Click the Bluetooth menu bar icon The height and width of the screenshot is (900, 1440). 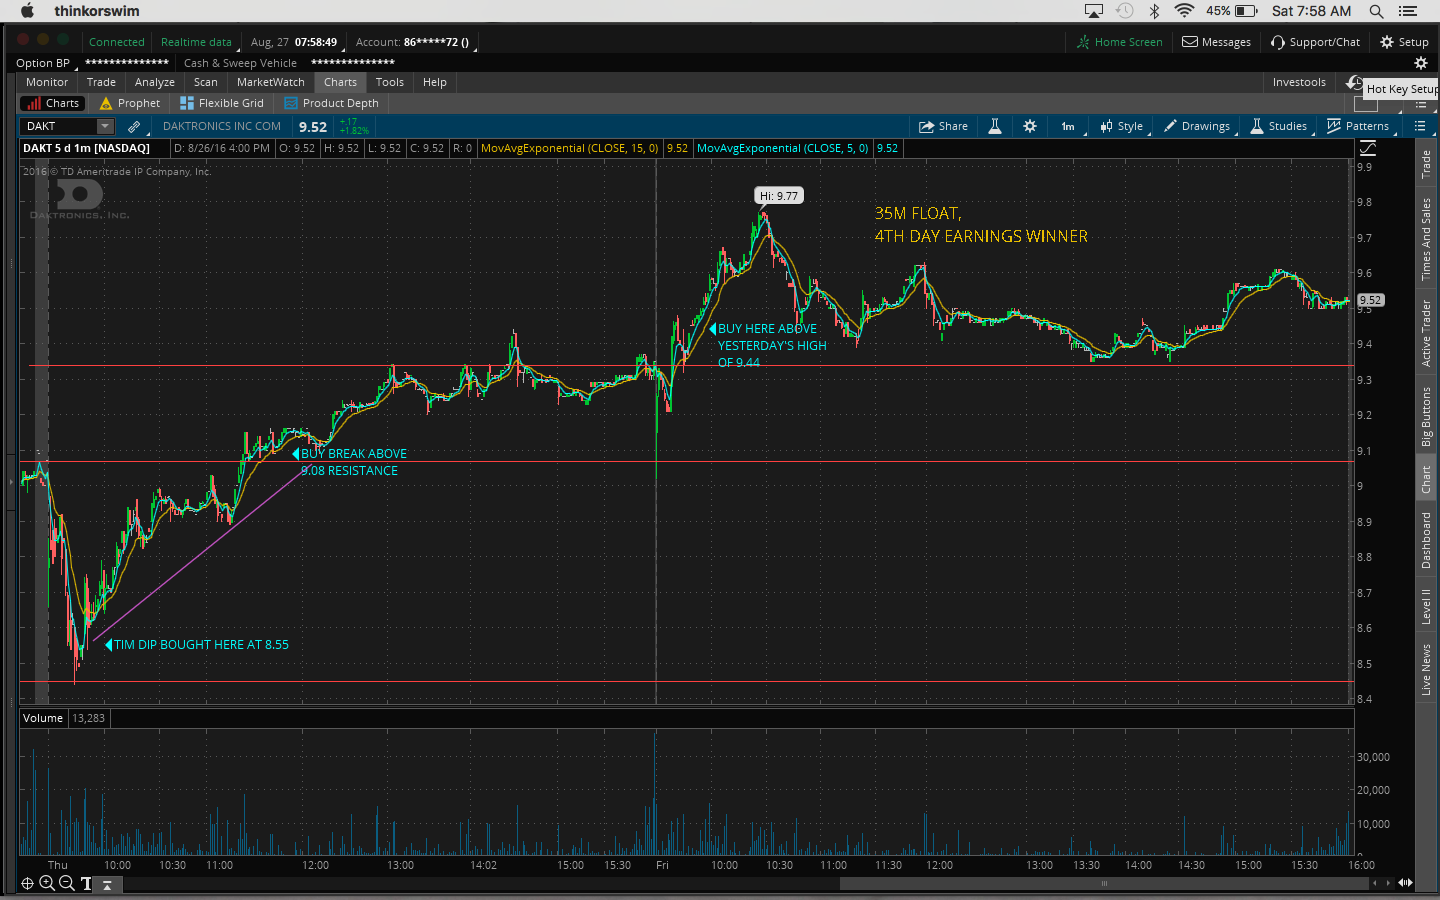click(x=1154, y=11)
